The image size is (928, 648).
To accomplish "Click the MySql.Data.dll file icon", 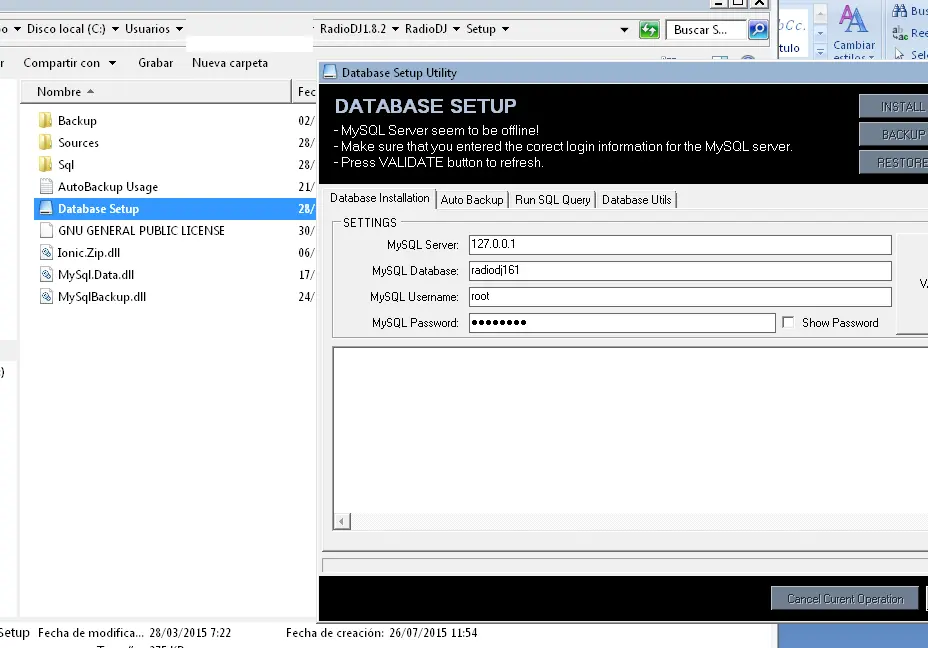I will pos(46,275).
